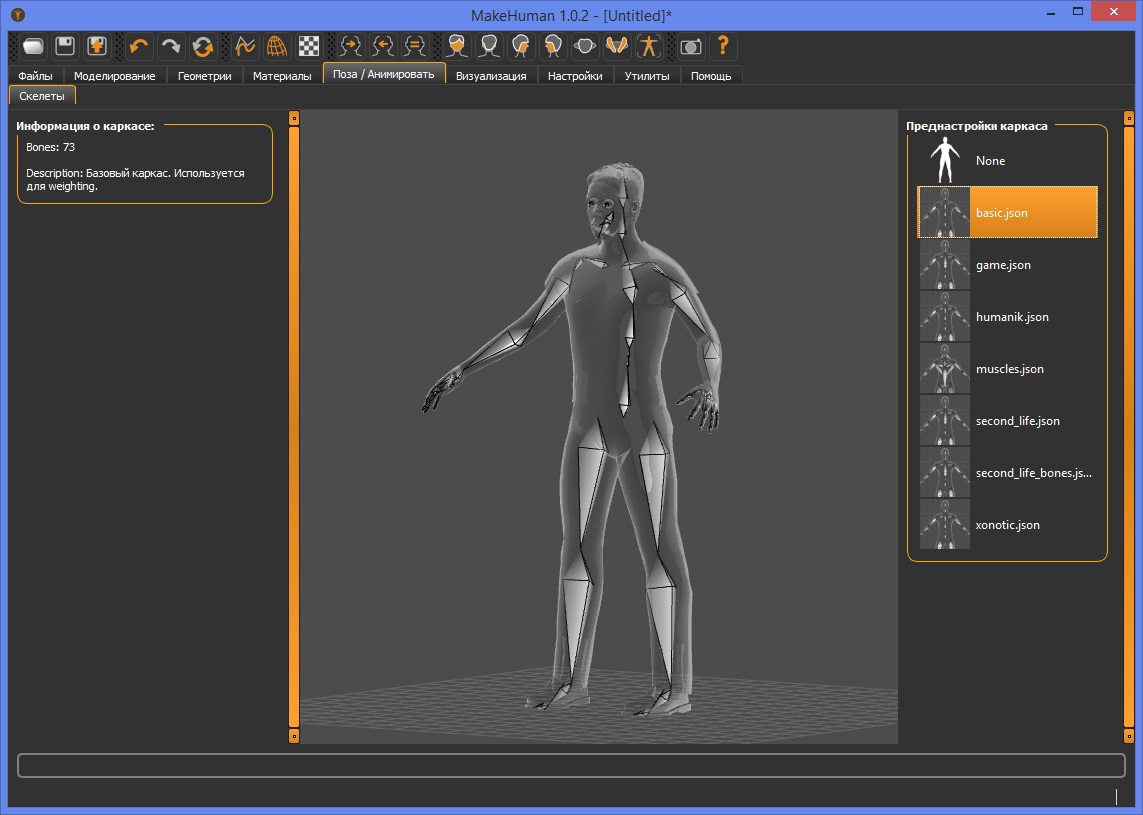Click the Скелеты sub-tab
The height and width of the screenshot is (815, 1143).
point(42,95)
